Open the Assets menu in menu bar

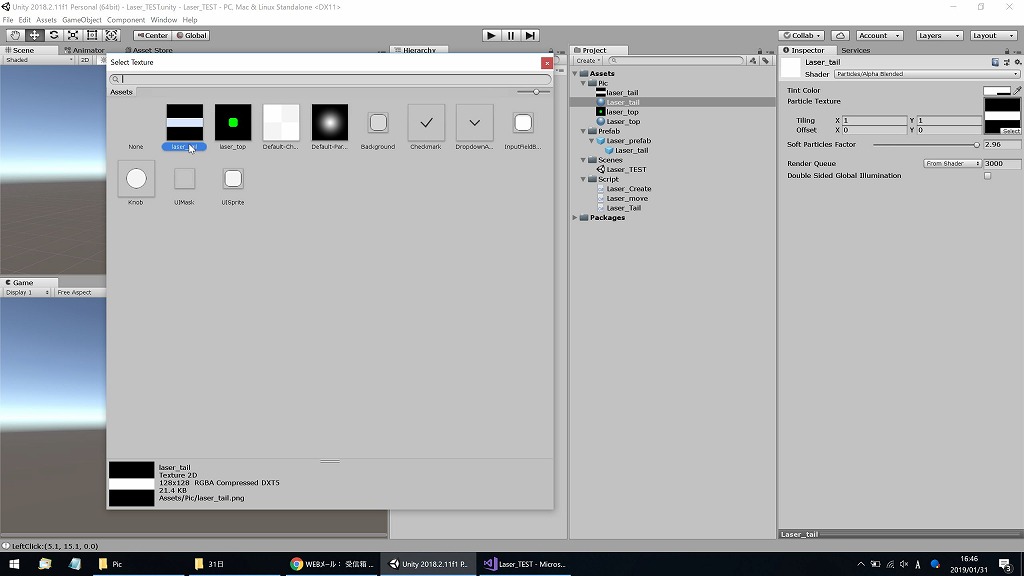46,20
